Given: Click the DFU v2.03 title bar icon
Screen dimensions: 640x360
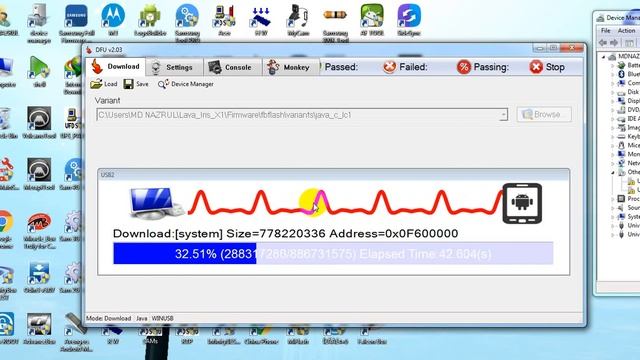Looking at the screenshot, I should (89, 50).
